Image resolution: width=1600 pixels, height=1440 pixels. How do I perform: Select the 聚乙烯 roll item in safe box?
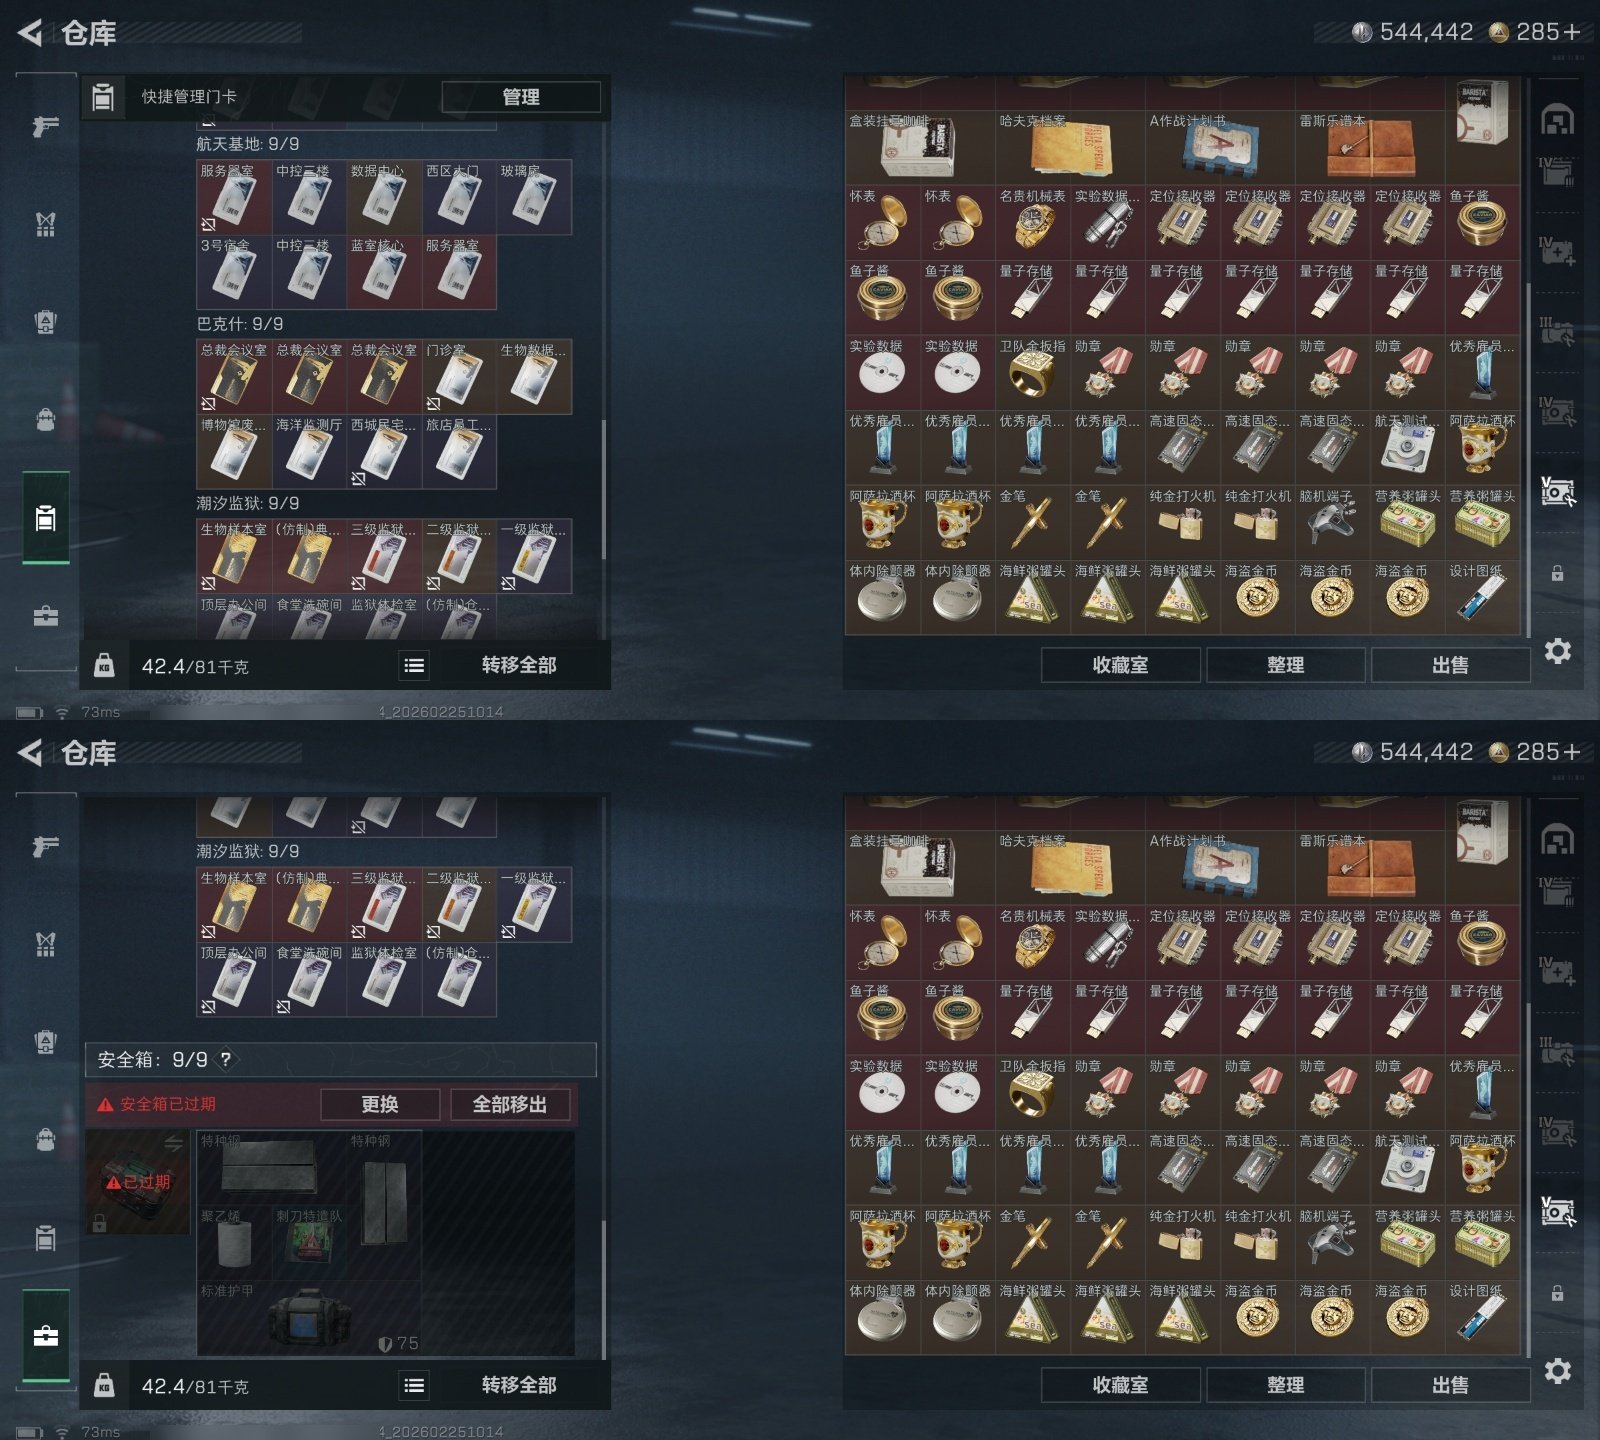(x=234, y=1243)
